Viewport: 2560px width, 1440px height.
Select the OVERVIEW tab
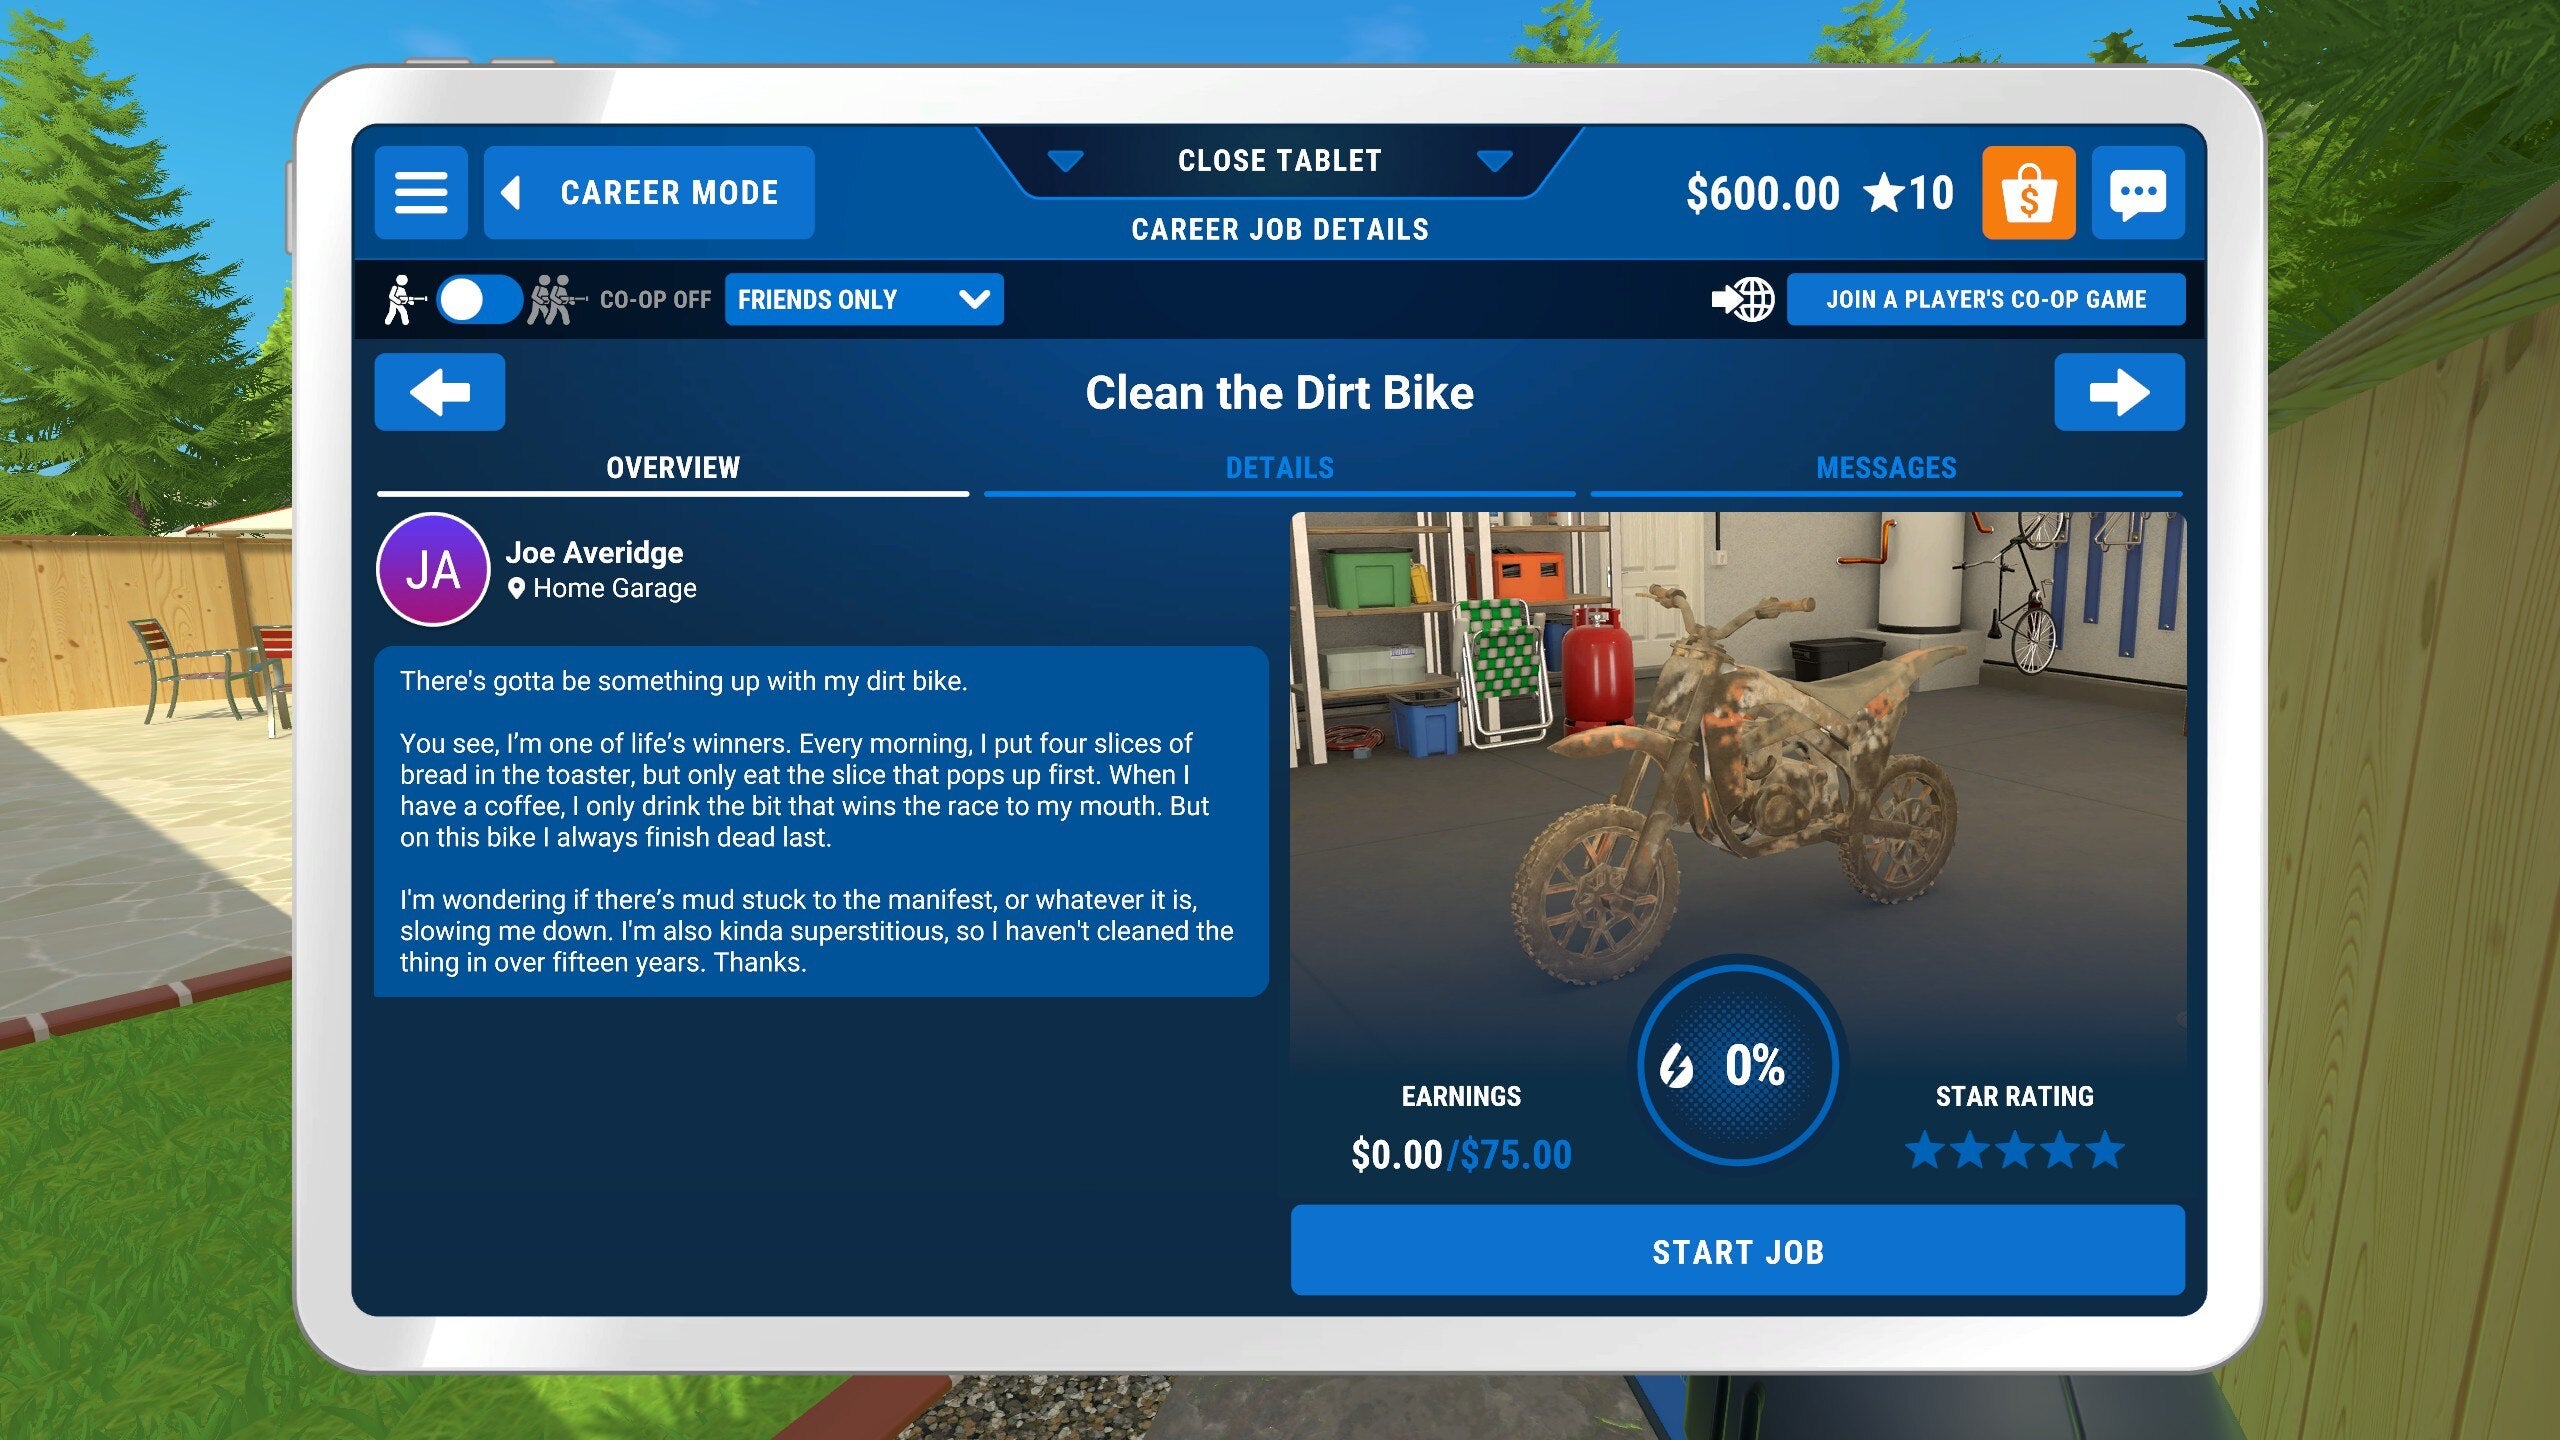click(x=672, y=466)
